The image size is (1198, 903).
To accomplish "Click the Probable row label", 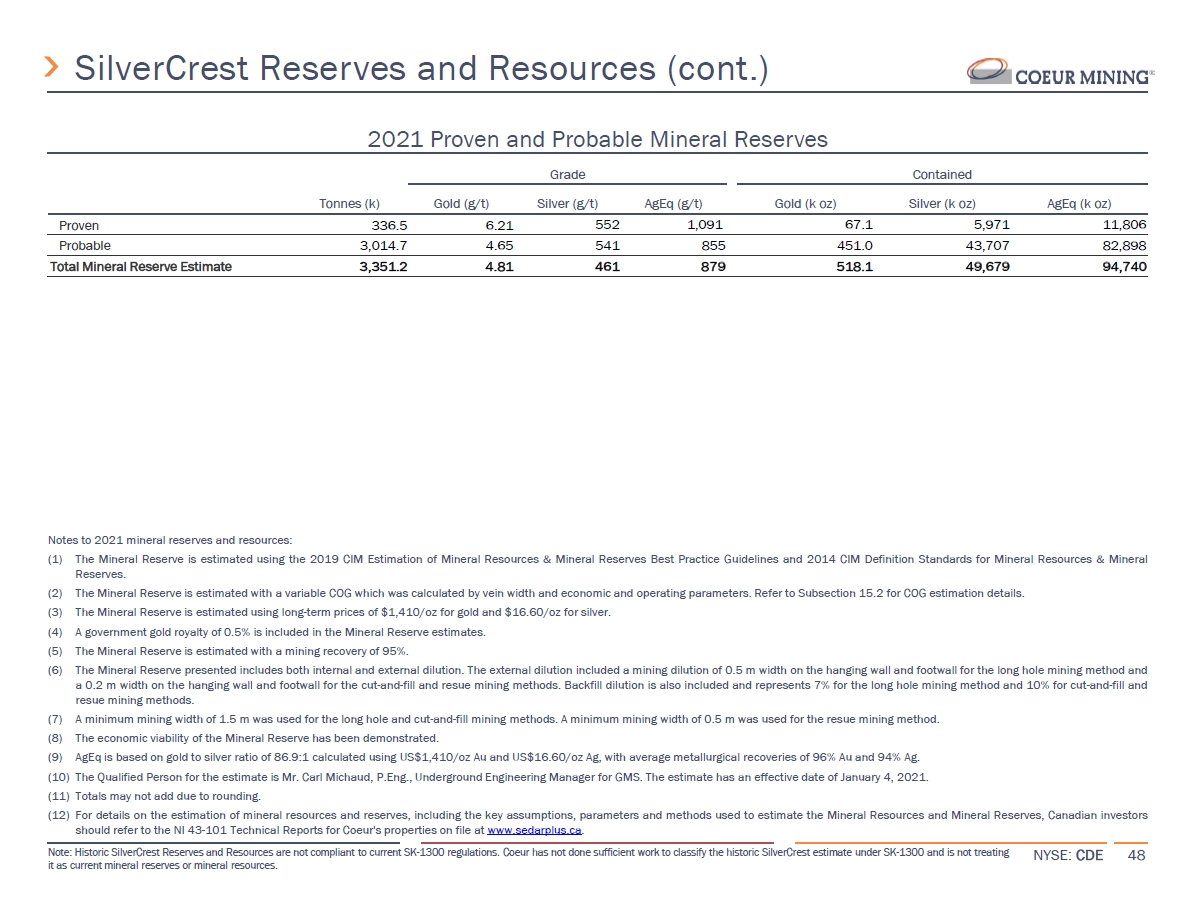I will click(x=85, y=245).
